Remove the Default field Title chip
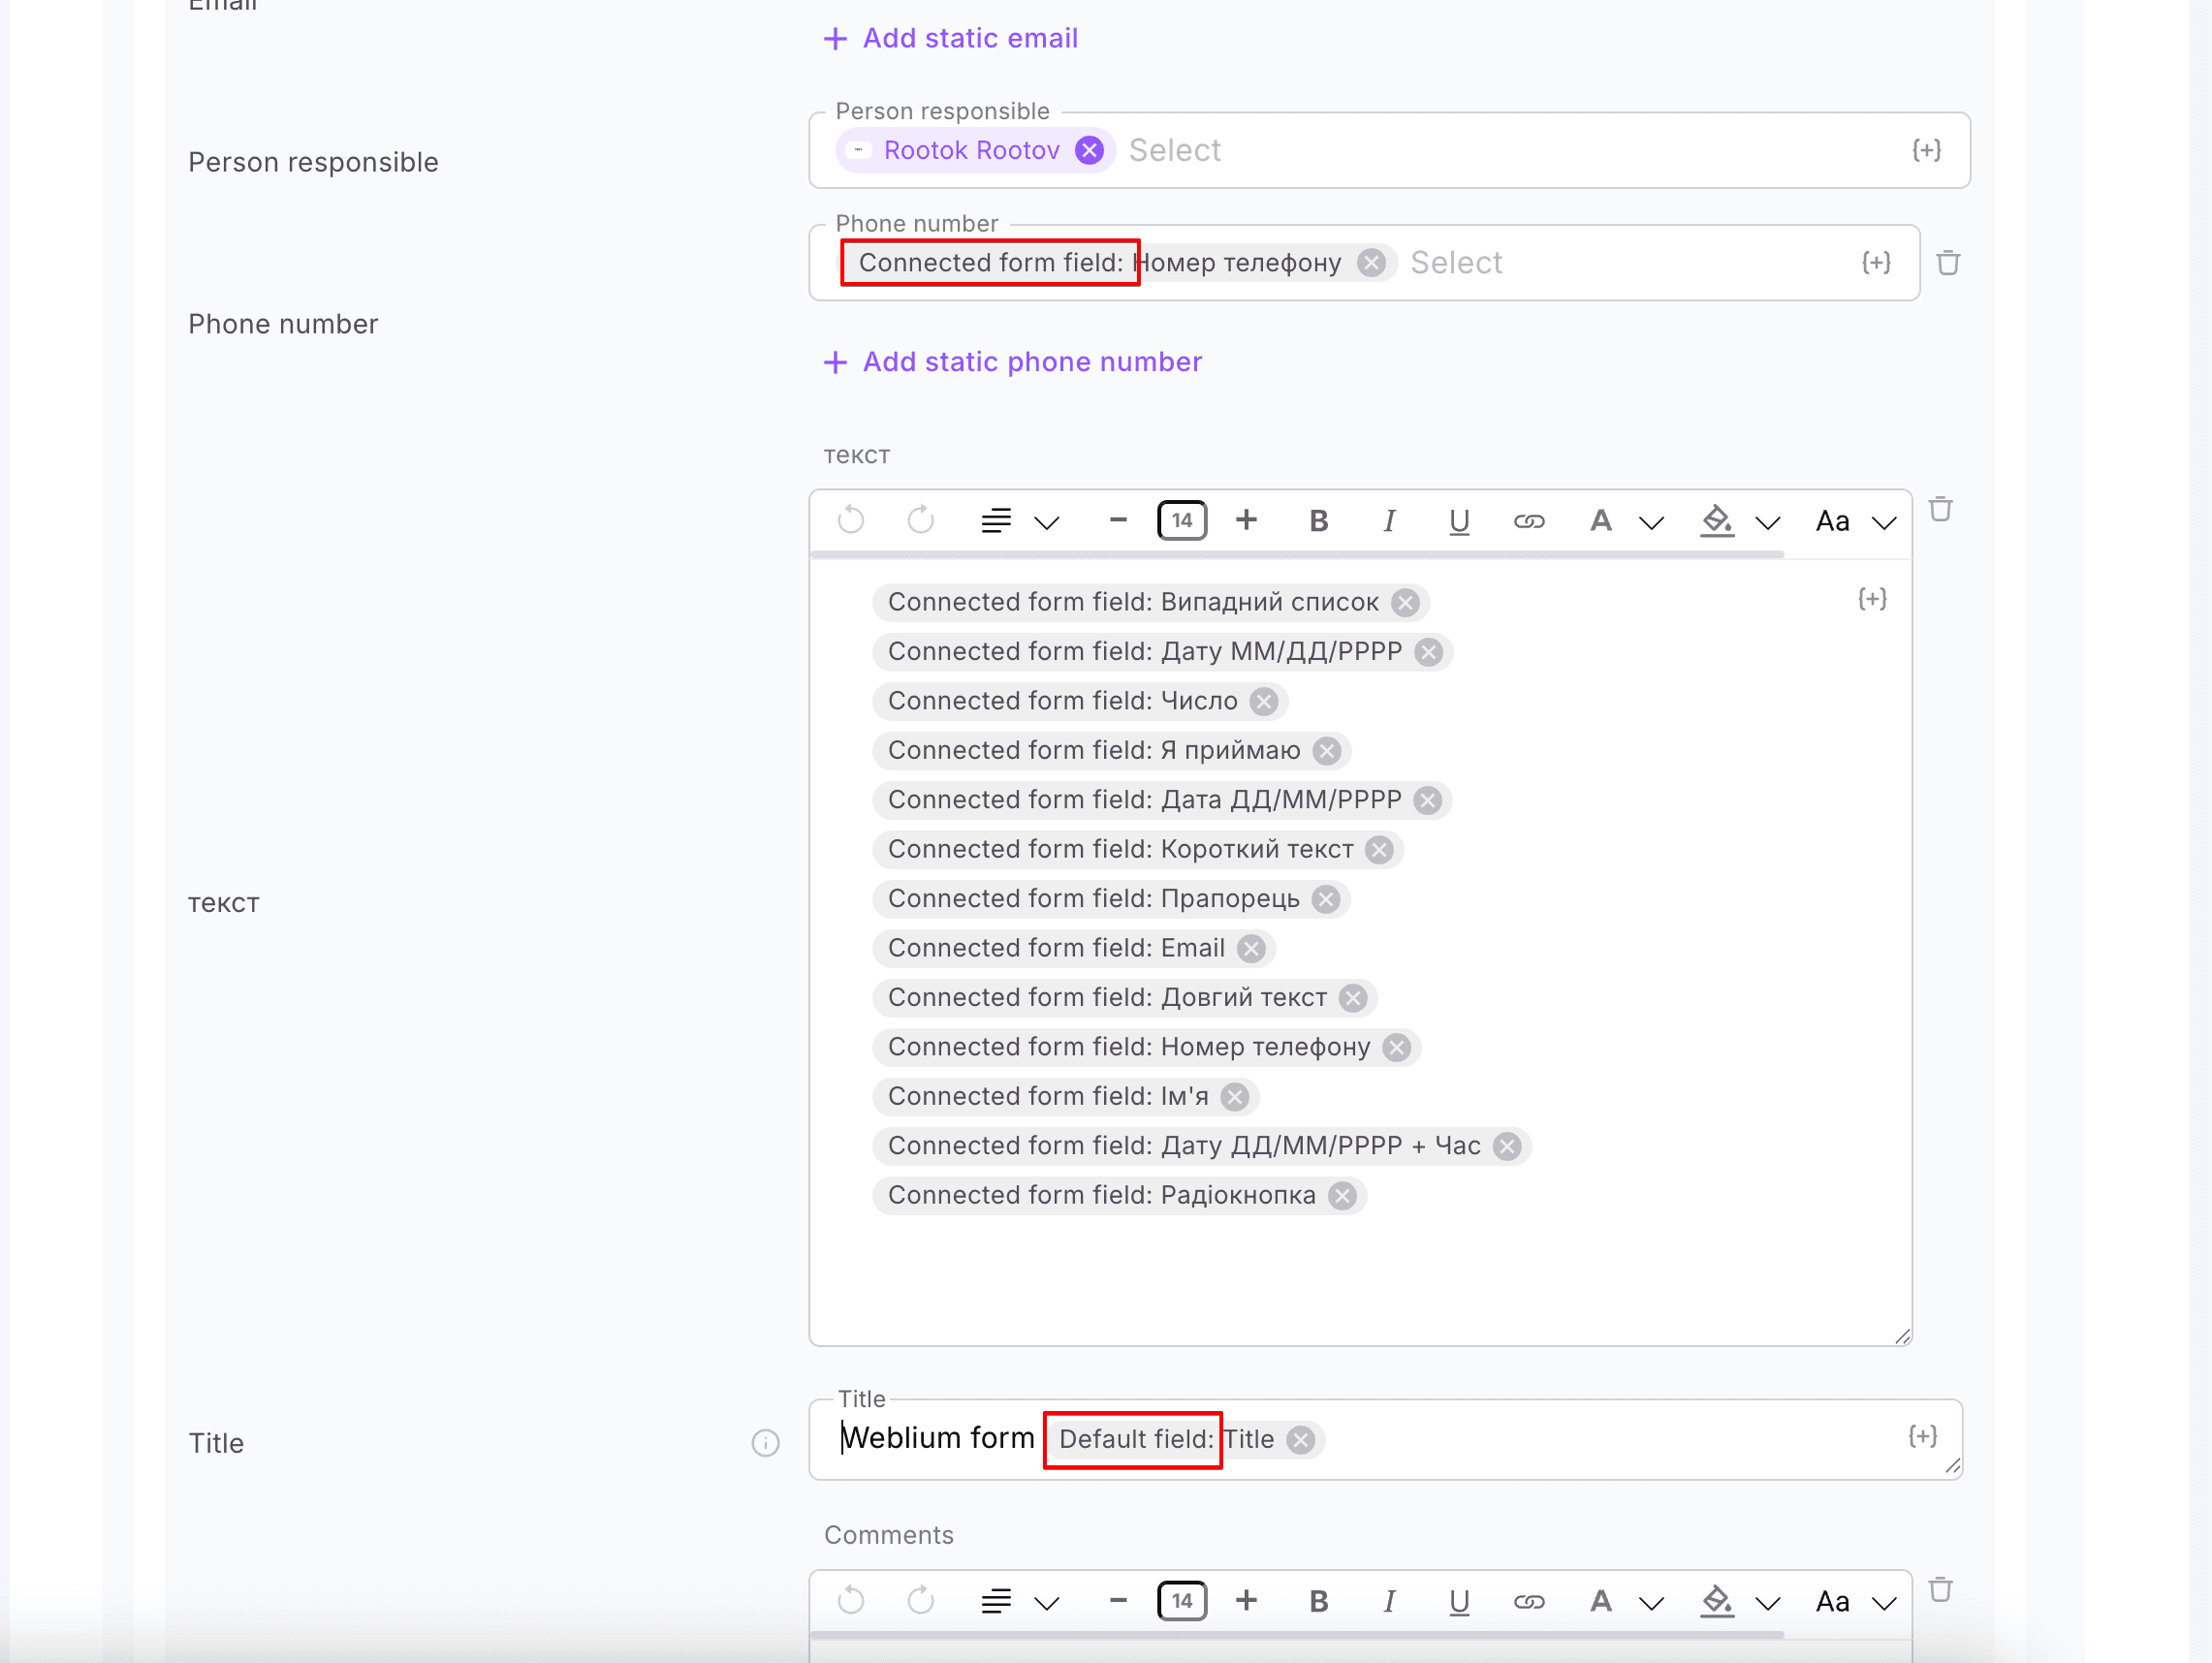This screenshot has width=2212, height=1663. click(x=1300, y=1440)
